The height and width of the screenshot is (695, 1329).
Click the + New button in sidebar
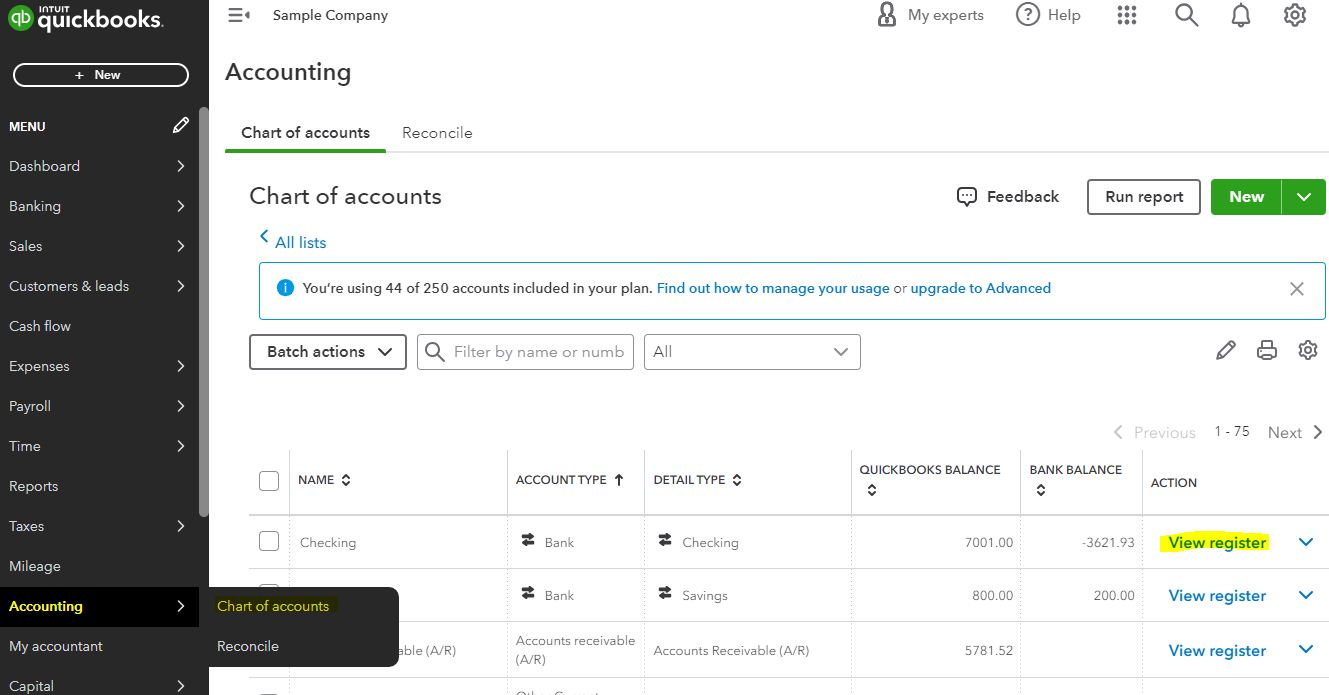(100, 75)
